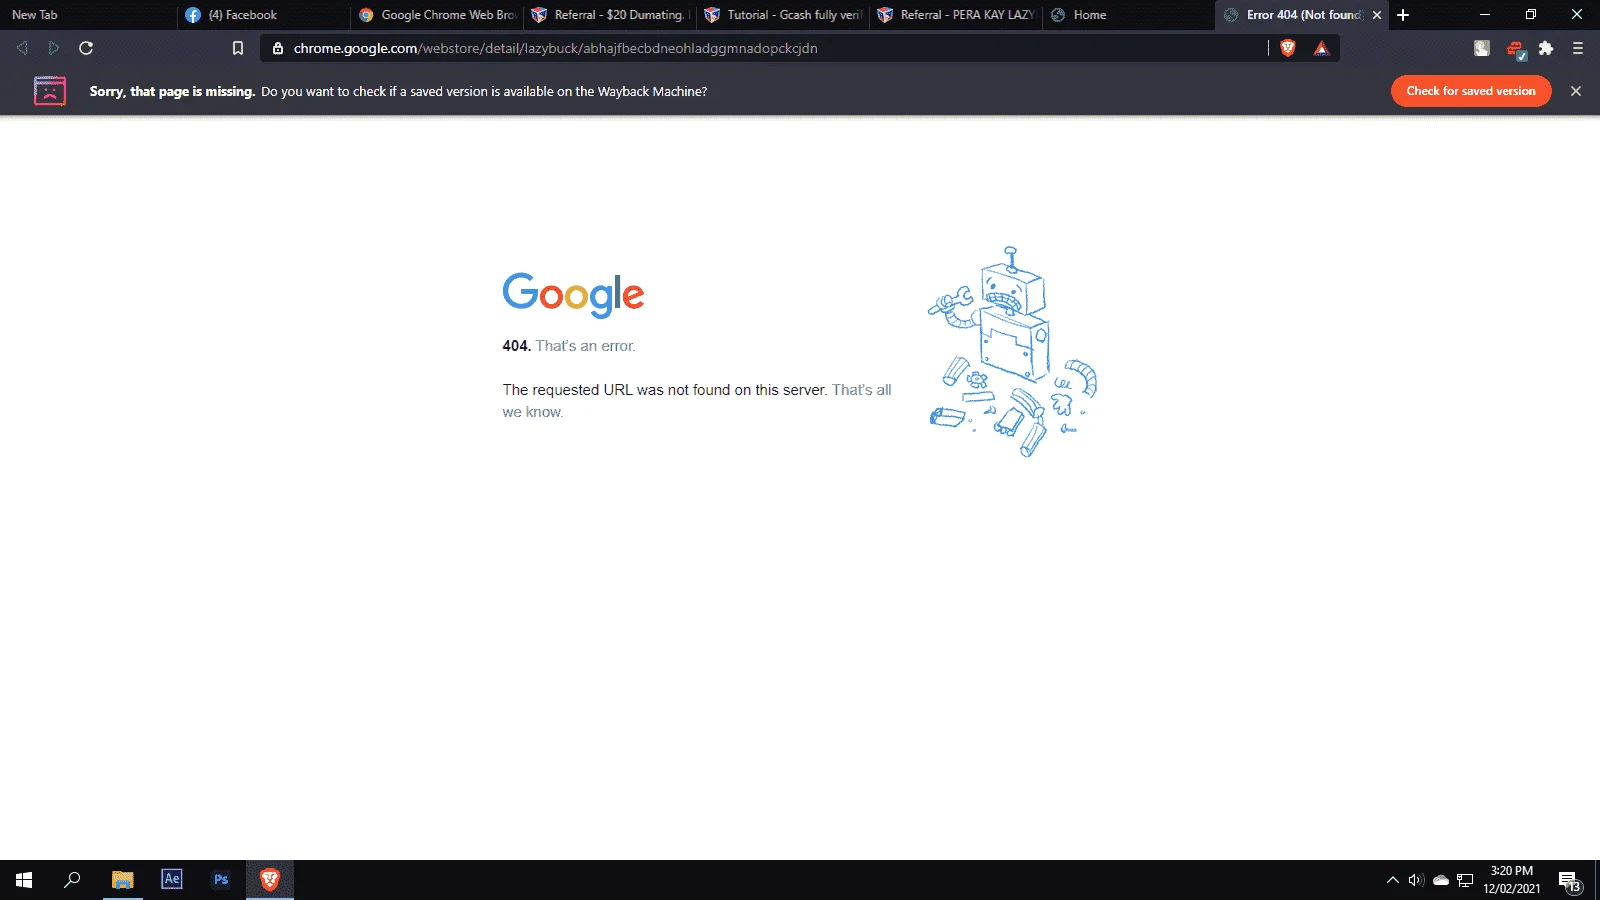Screen dimensions: 1600x900
Task: Click the OneDrive cloud tray icon
Action: coord(1441,880)
